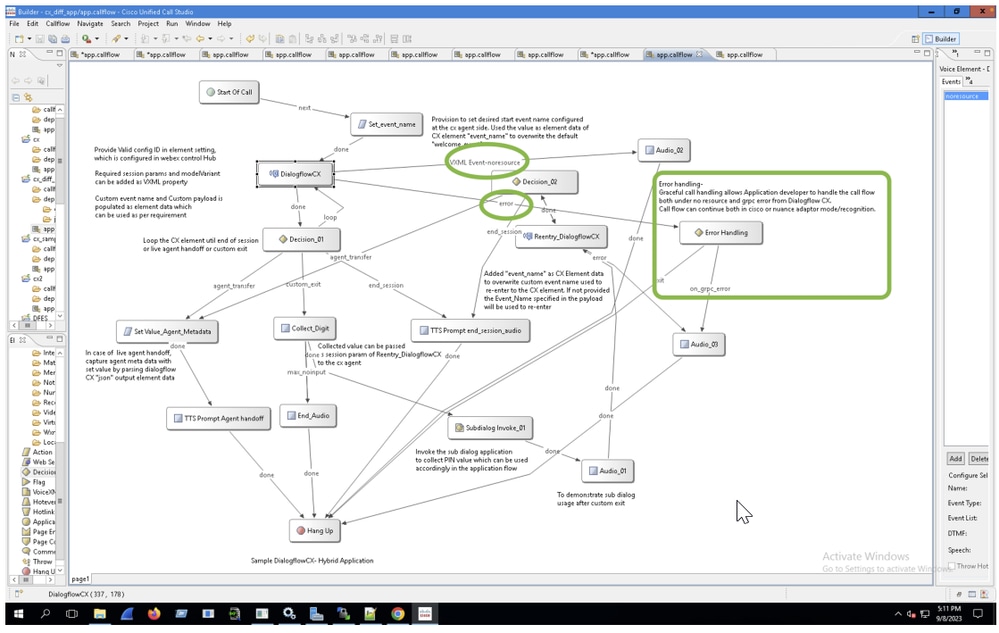
Task: Click the Delete button in Events panel
Action: 978,459
